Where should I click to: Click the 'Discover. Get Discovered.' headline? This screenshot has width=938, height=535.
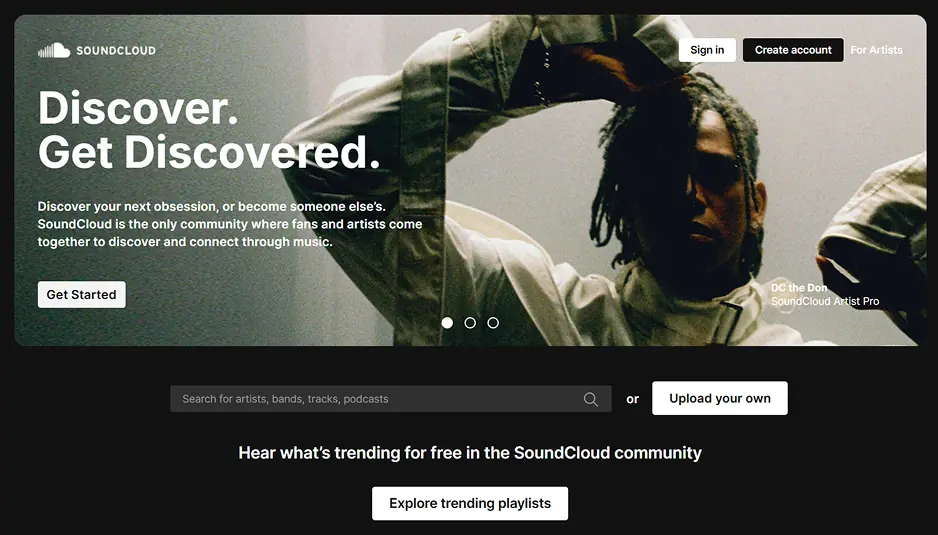click(209, 130)
